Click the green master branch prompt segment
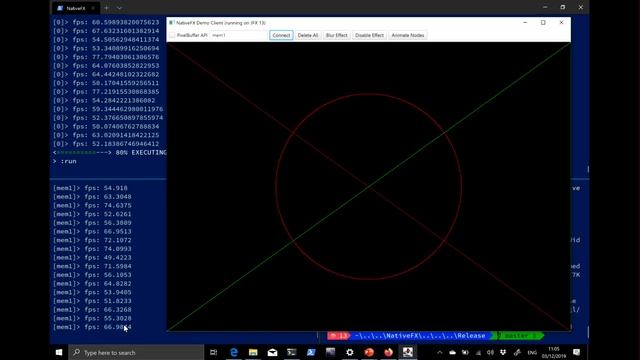Screen dimensions: 640x360 point(520,336)
